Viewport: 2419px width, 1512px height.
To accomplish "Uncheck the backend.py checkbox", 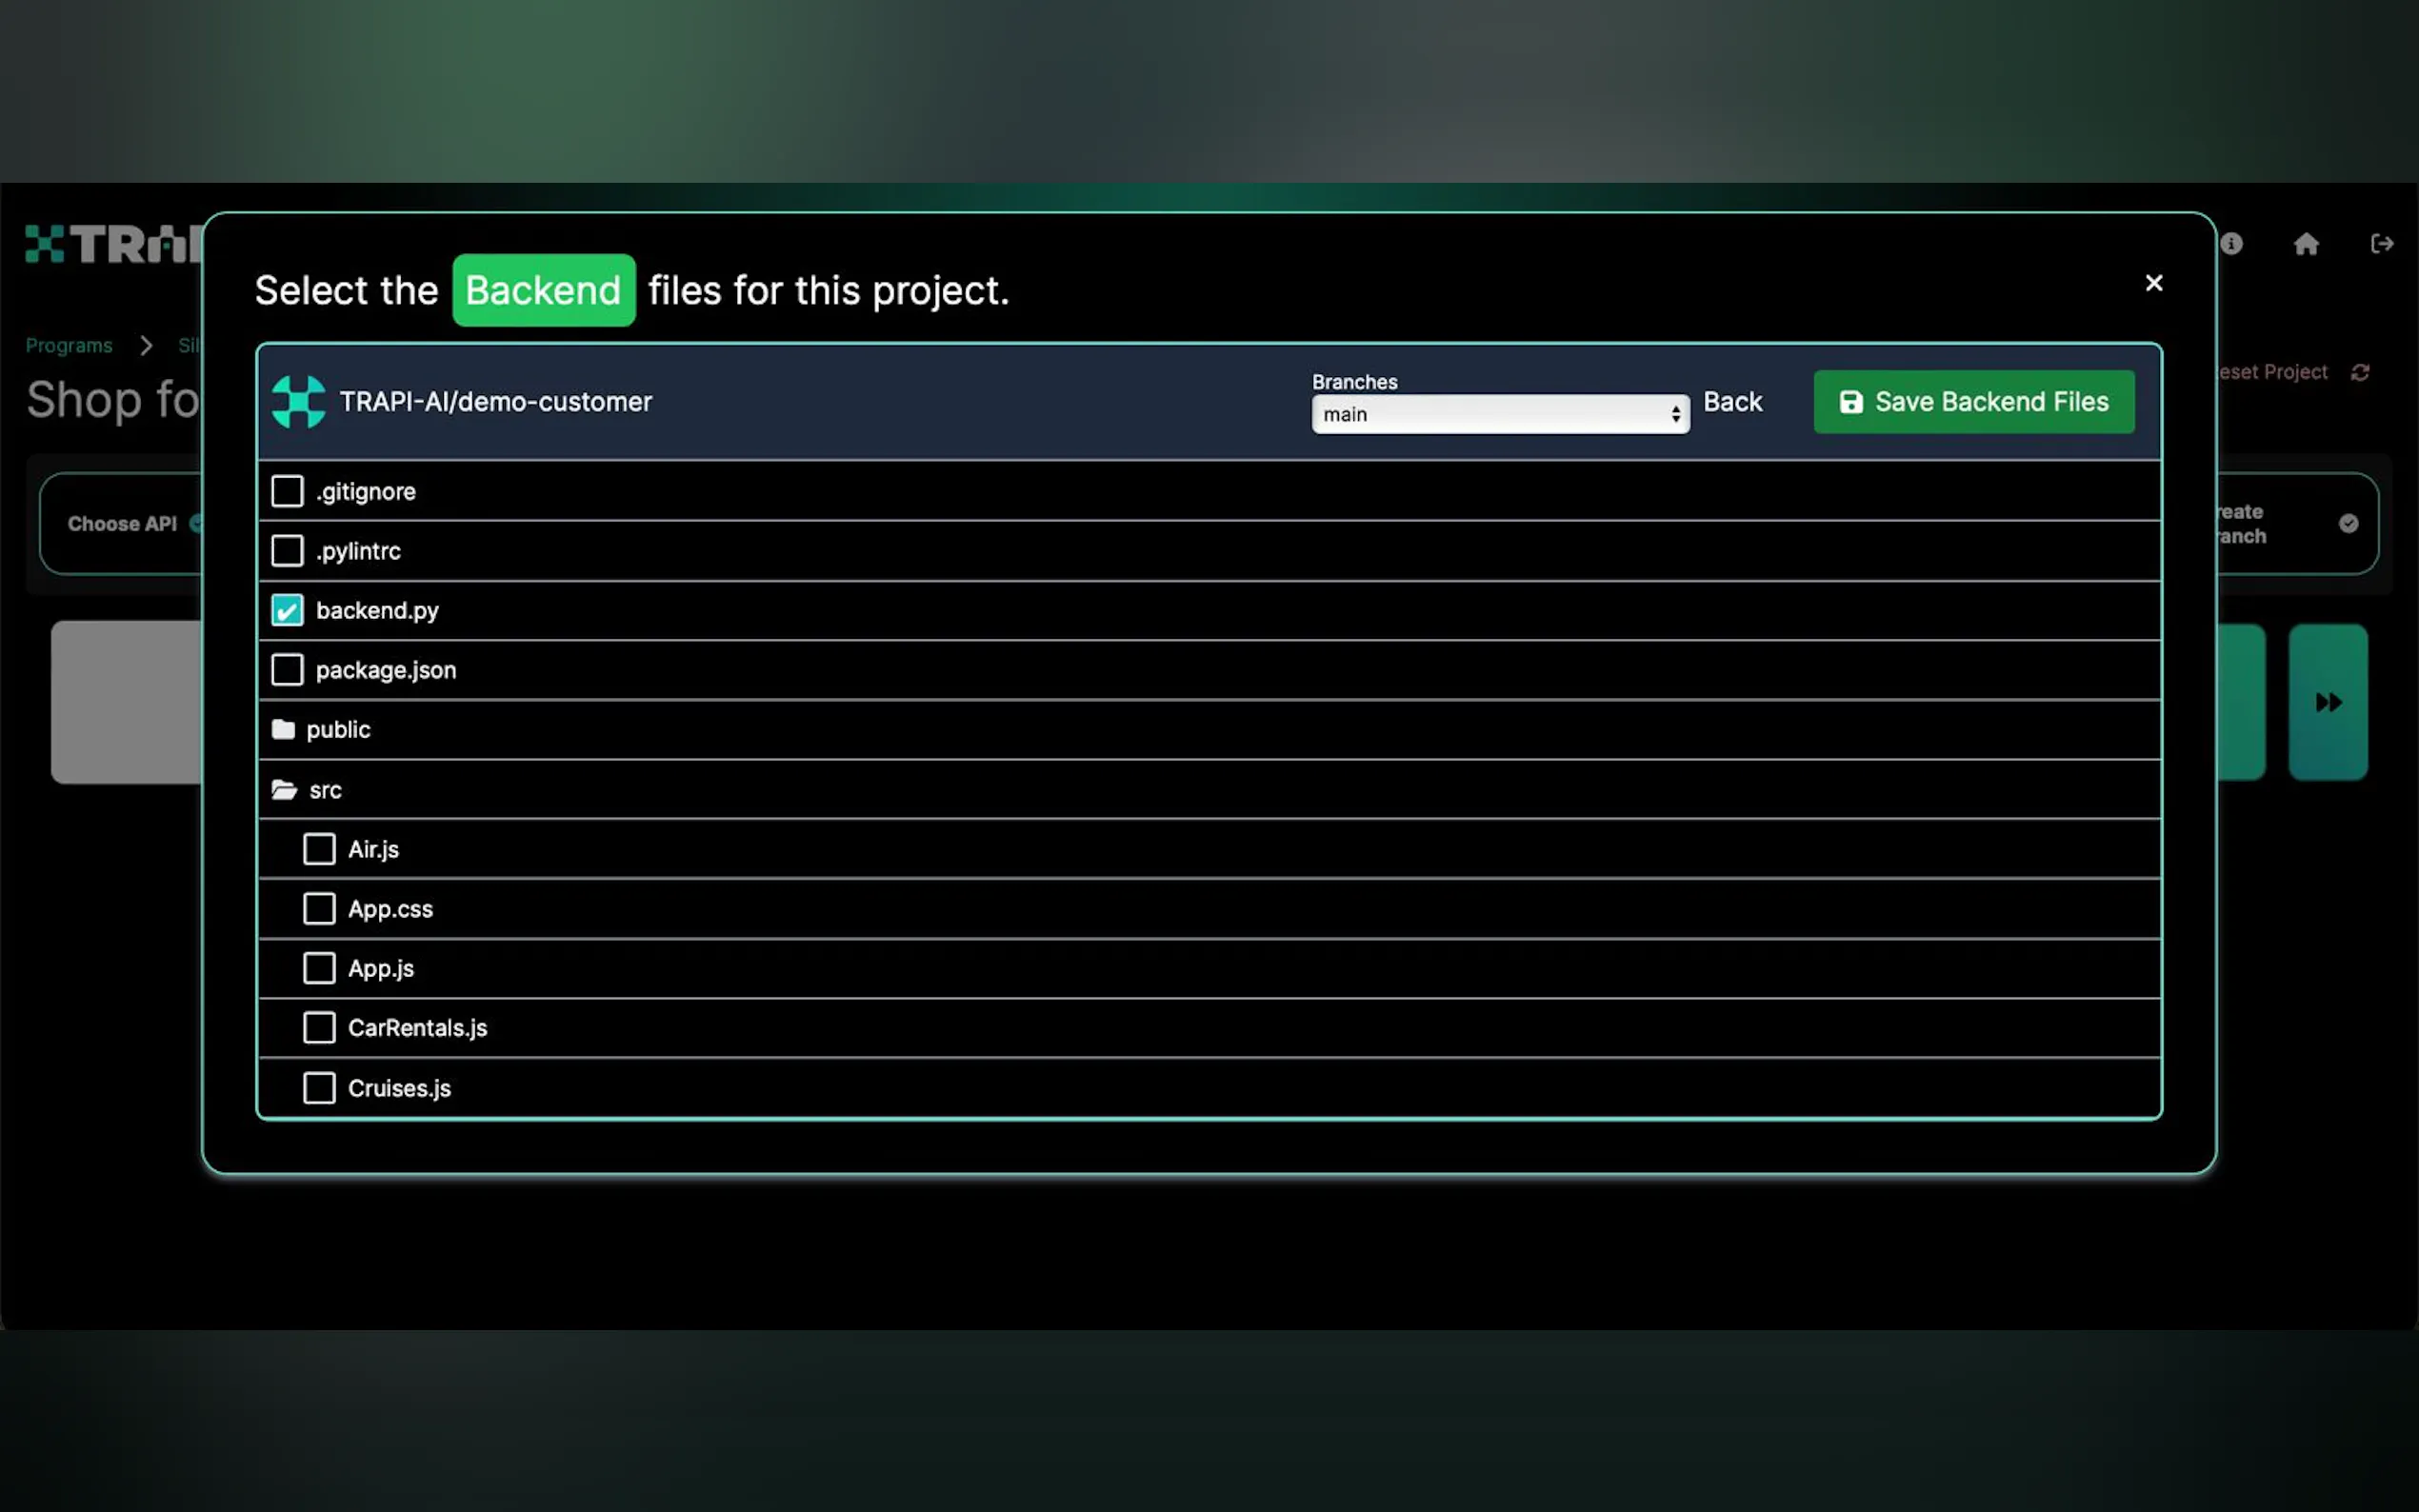I will [x=287, y=610].
